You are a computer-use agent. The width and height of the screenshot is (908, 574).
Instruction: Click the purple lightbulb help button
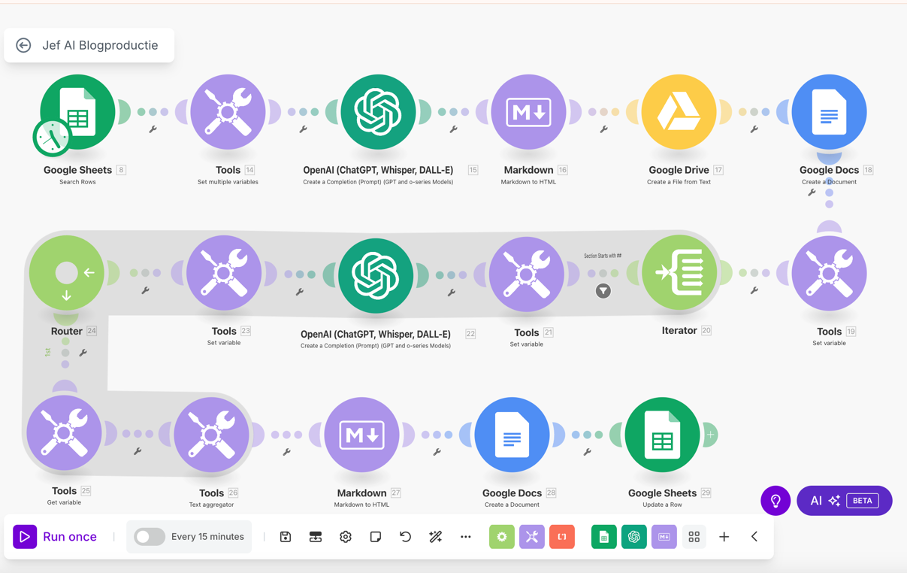[776, 500]
